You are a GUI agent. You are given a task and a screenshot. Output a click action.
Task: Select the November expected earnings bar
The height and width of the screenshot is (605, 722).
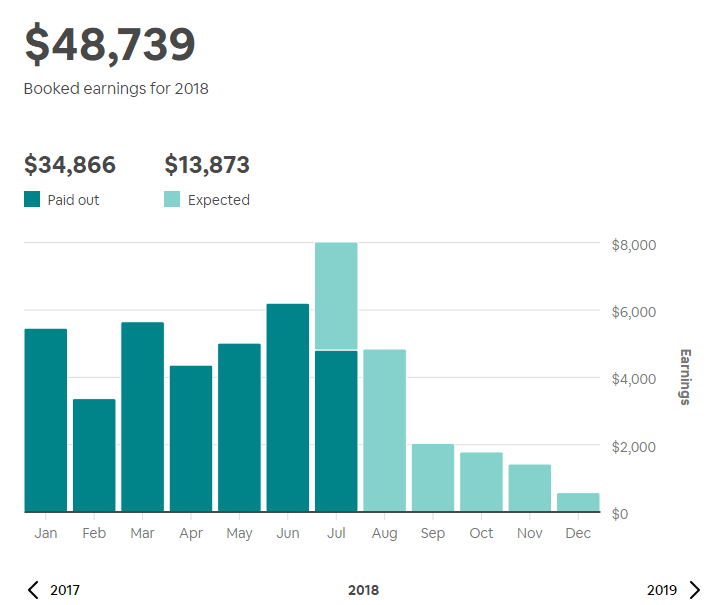(530, 488)
